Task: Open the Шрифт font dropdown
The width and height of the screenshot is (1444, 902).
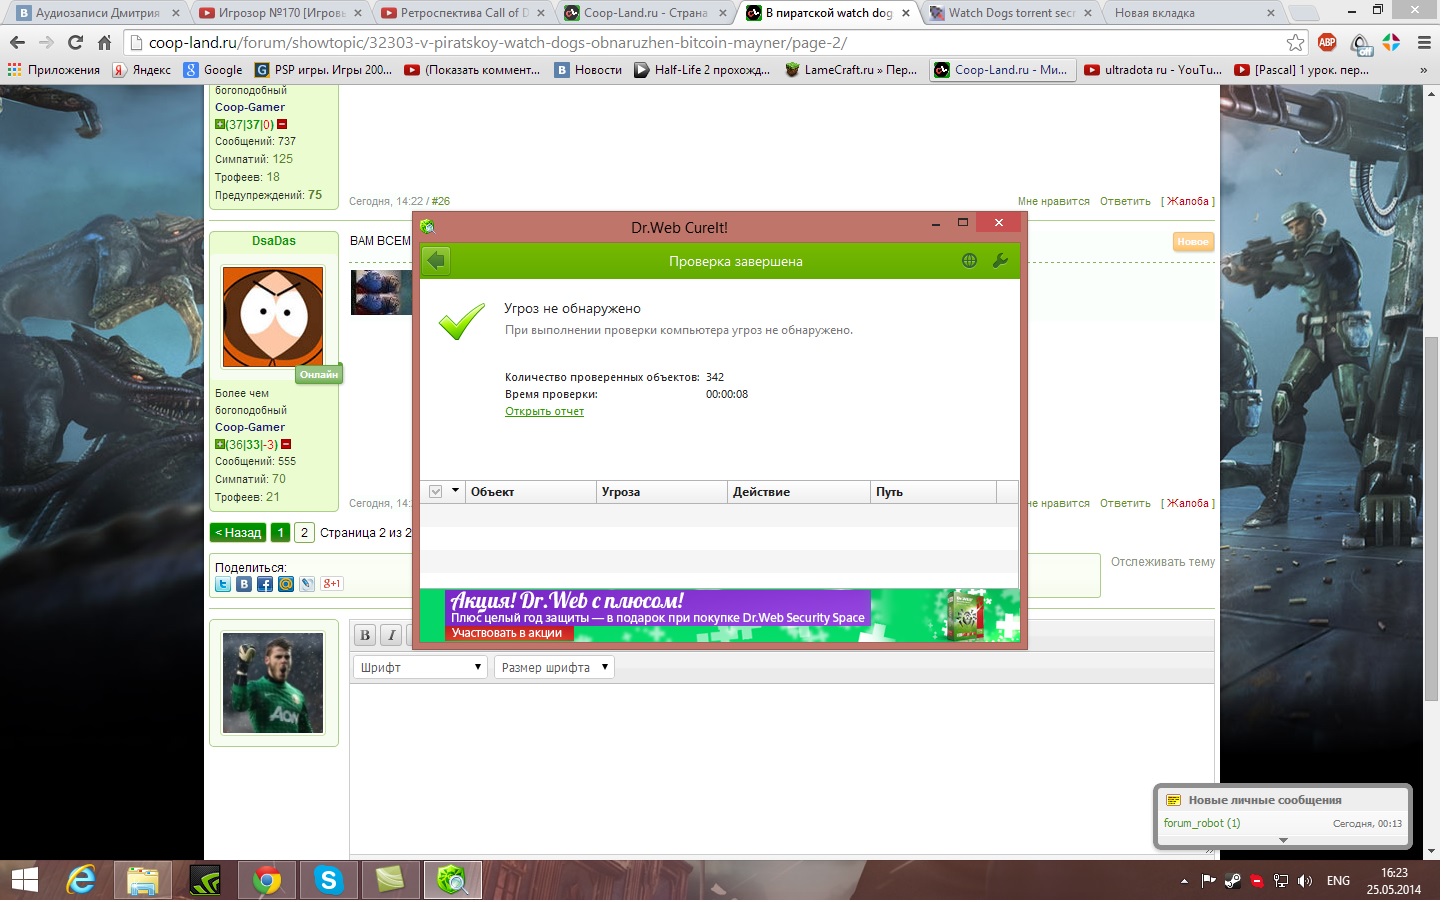Action: tap(420, 668)
